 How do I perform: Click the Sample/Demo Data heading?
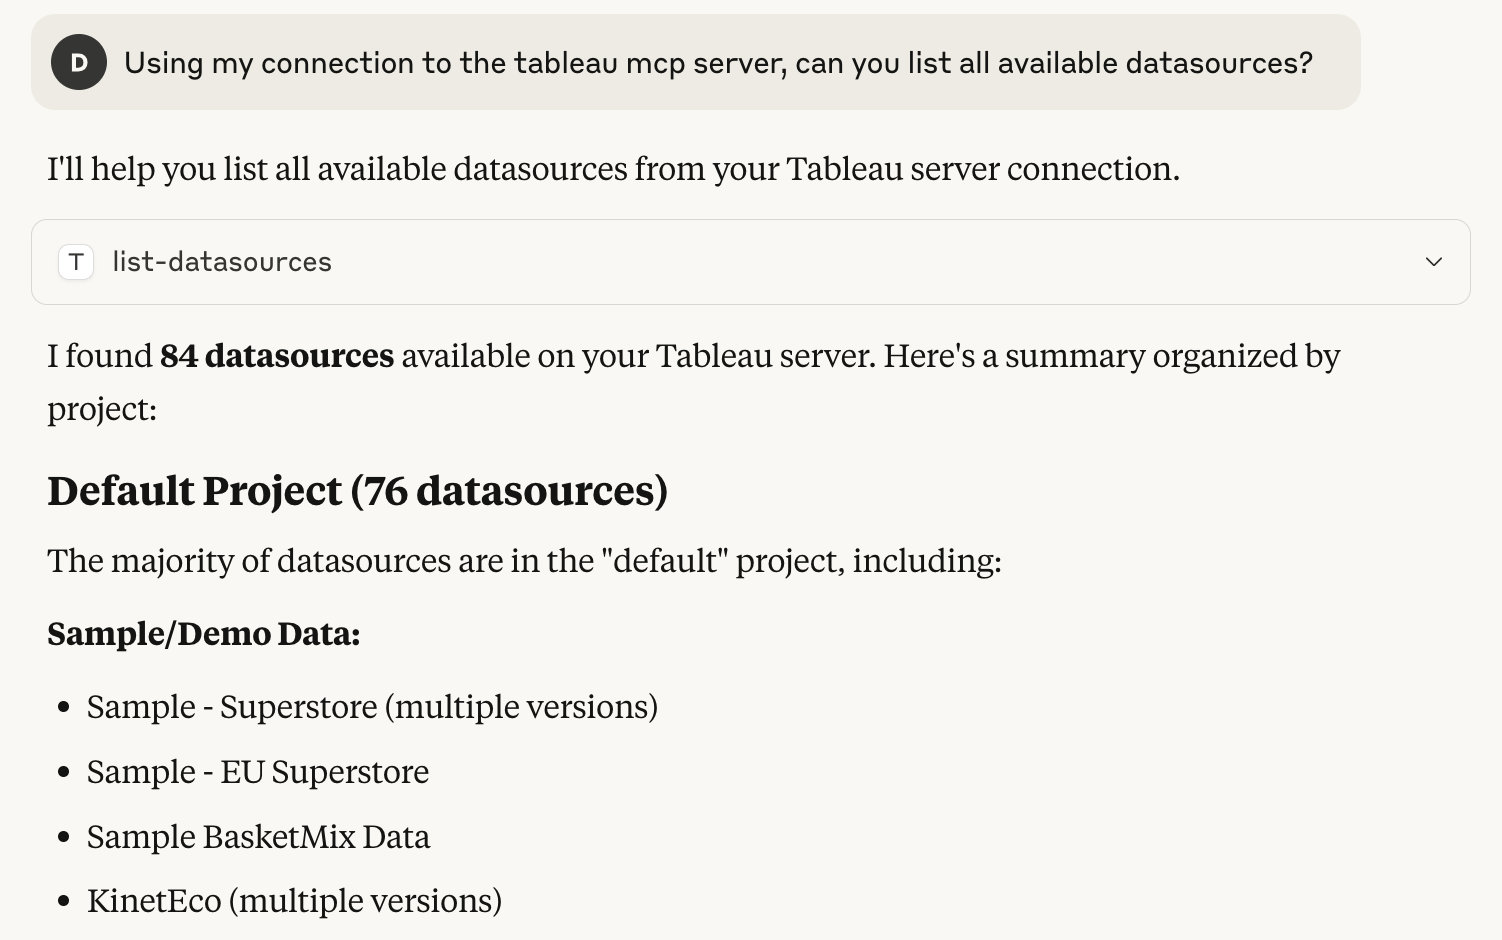point(203,633)
